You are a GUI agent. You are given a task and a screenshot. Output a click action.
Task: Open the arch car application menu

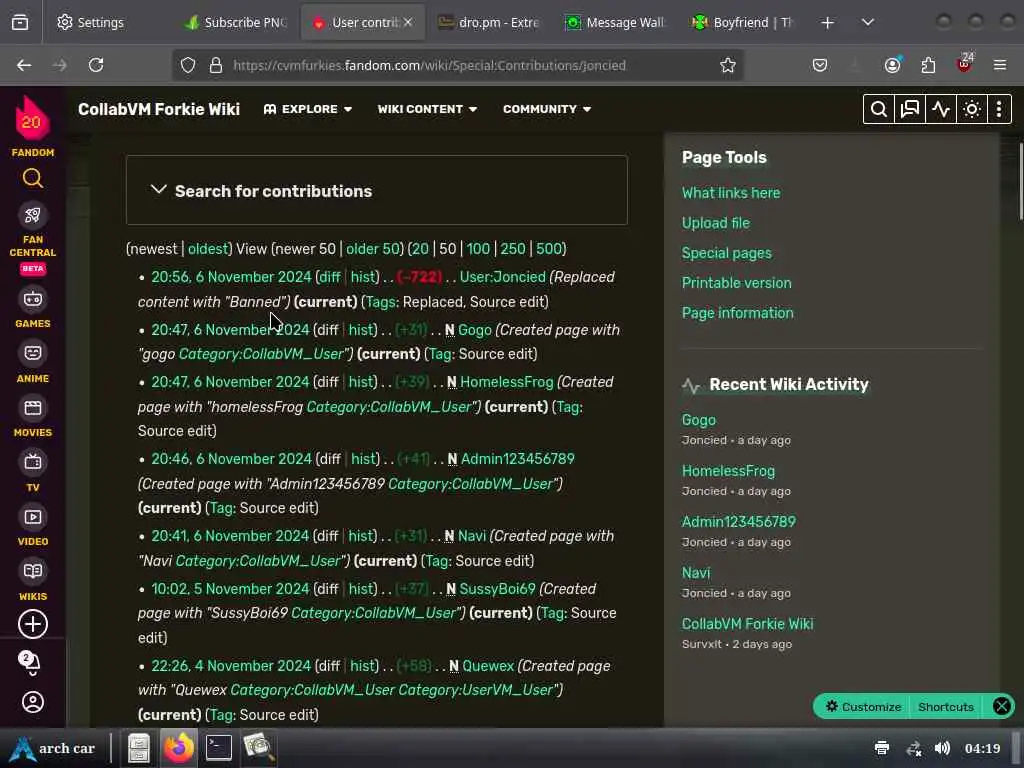[x=53, y=748]
